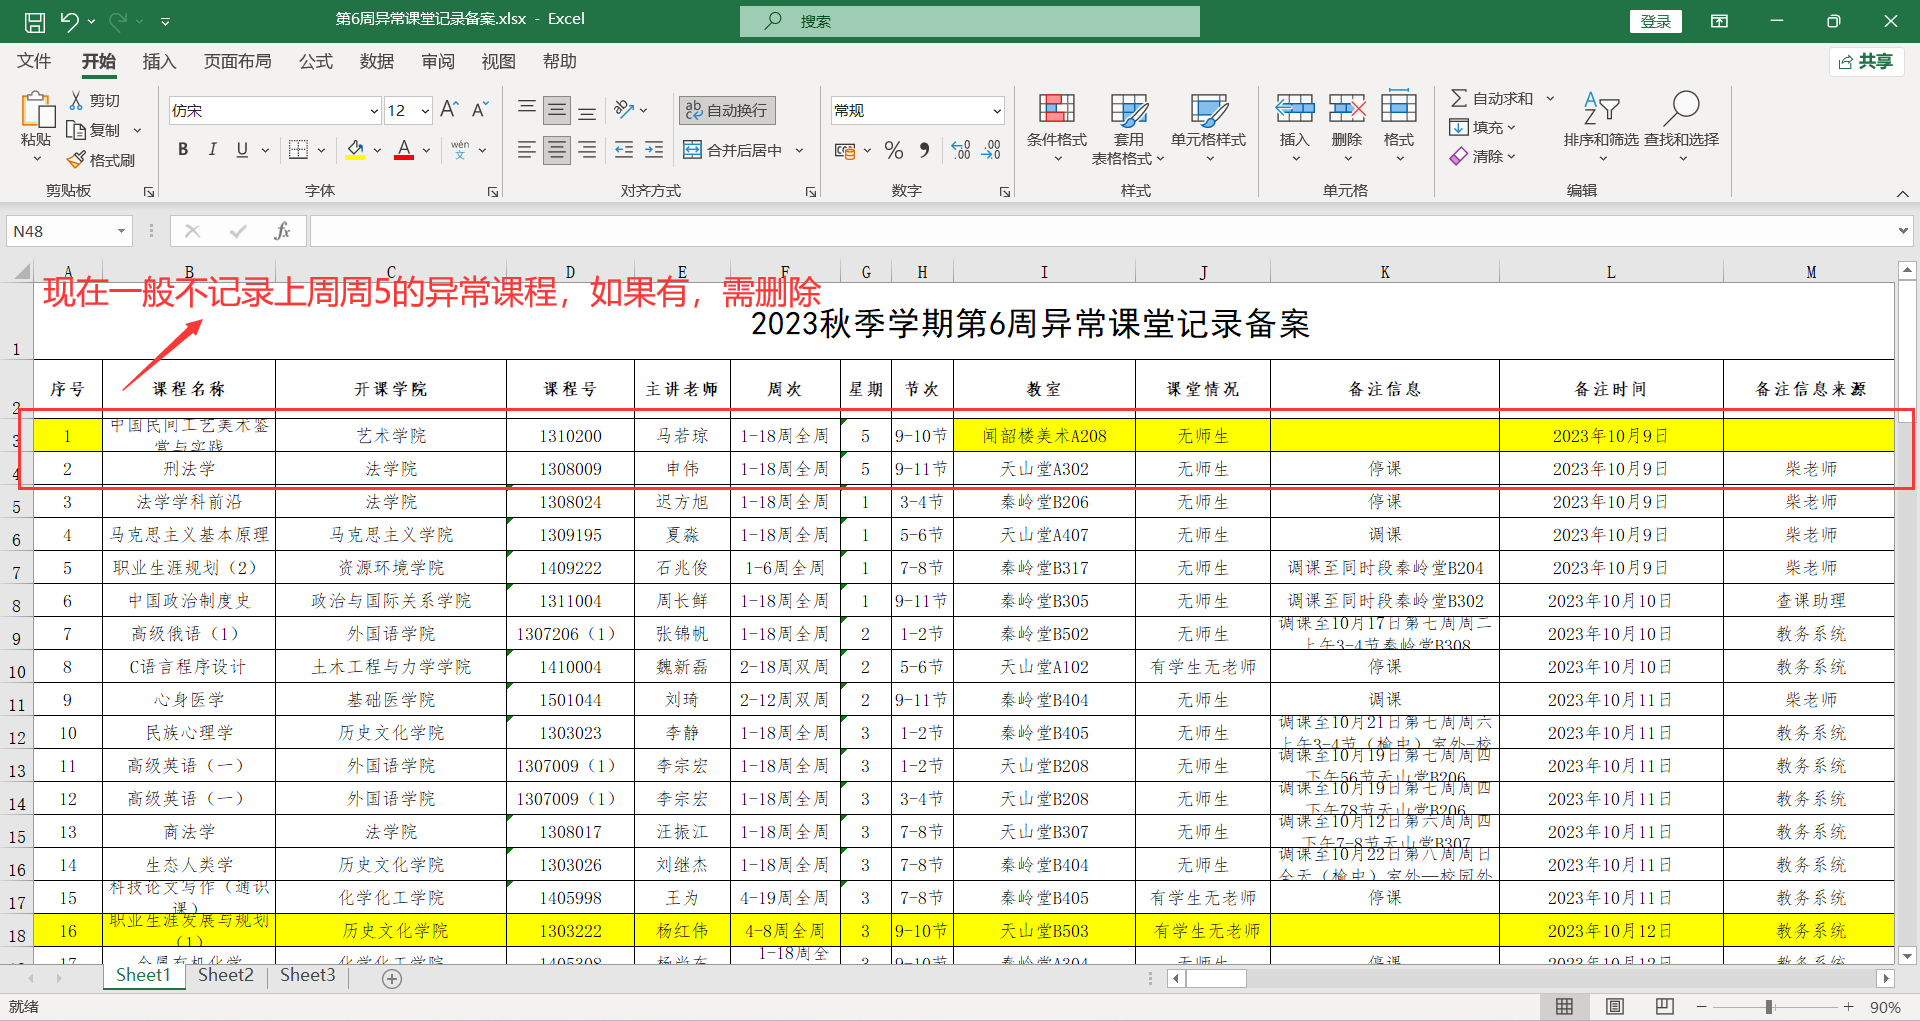1920x1021 pixels.
Task: Click the 登录 sign-in button
Action: click(x=1655, y=21)
